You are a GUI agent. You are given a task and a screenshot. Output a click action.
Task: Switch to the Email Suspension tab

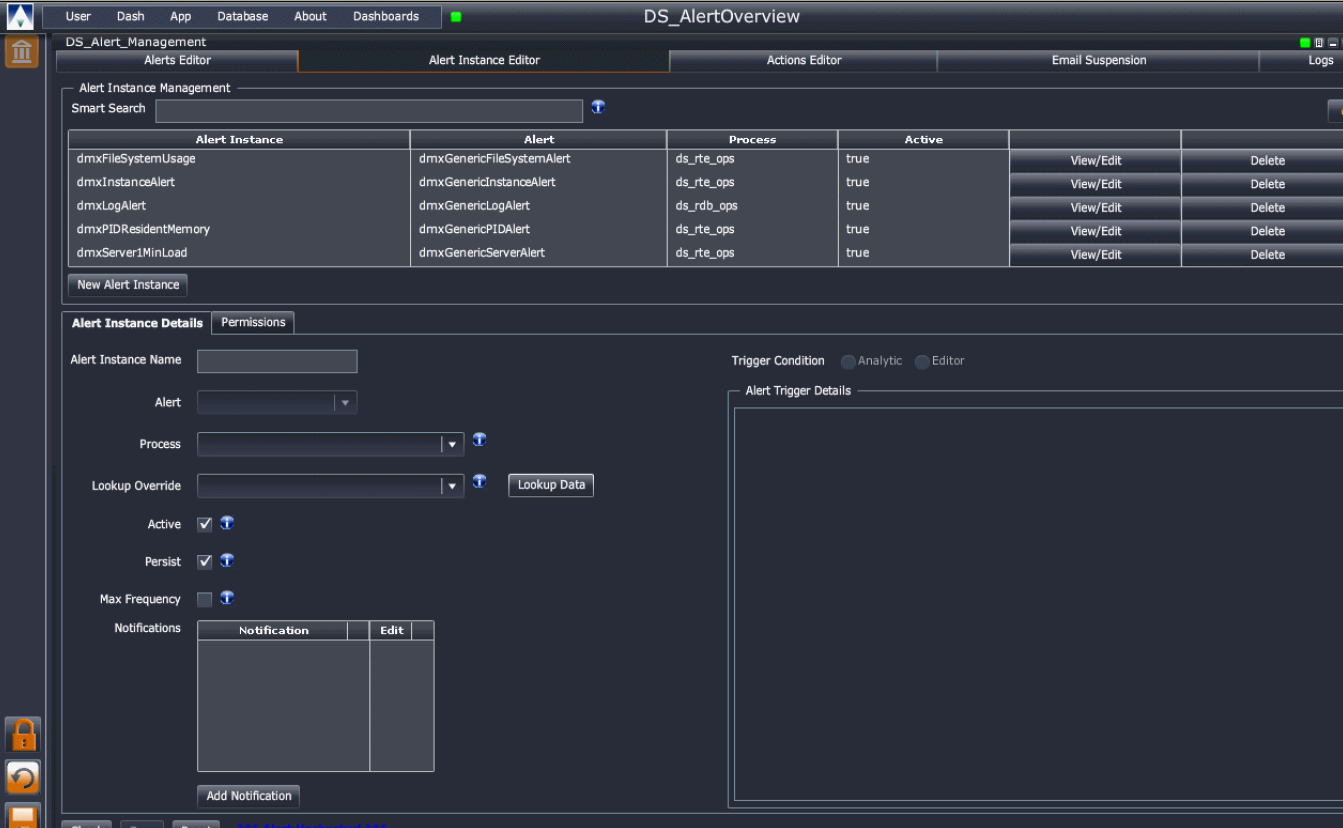pos(1099,60)
